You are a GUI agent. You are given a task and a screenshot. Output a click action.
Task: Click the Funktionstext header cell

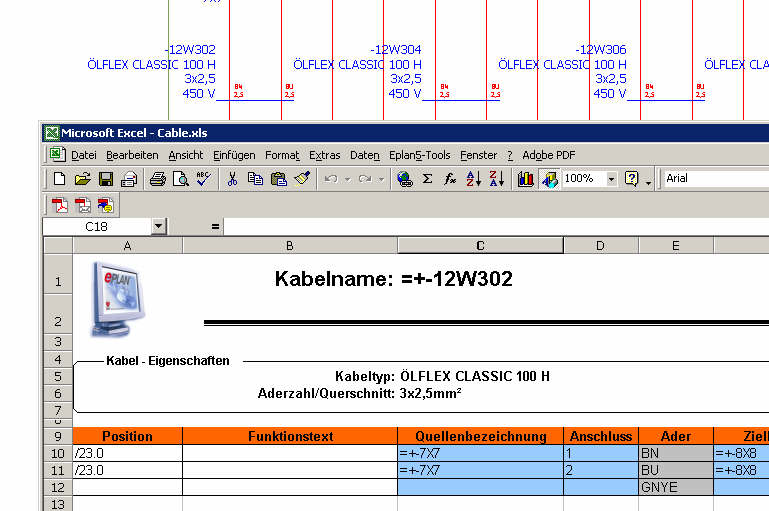pyautogui.click(x=290, y=436)
